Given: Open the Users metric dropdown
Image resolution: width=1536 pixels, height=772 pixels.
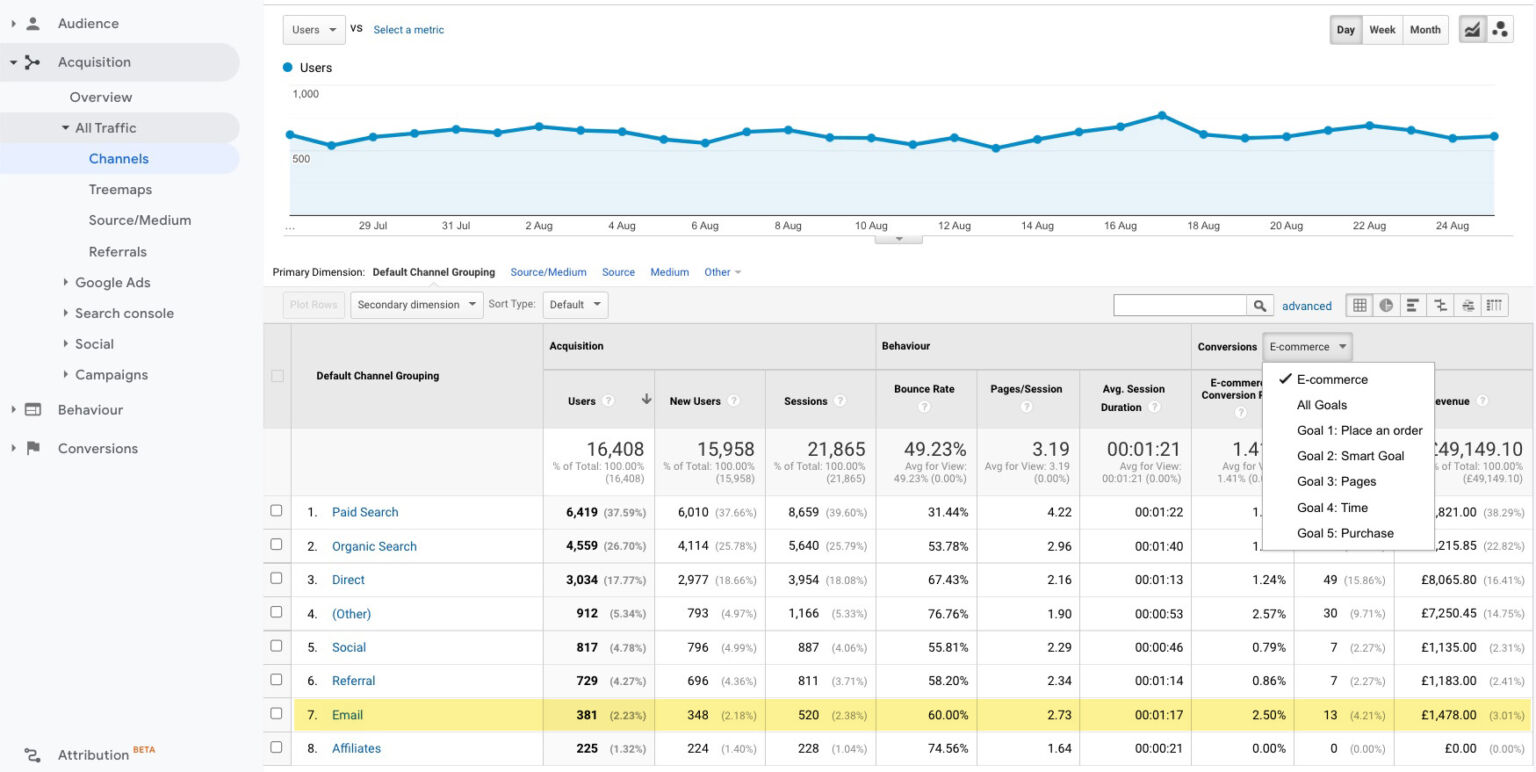Looking at the screenshot, I should click(x=314, y=30).
